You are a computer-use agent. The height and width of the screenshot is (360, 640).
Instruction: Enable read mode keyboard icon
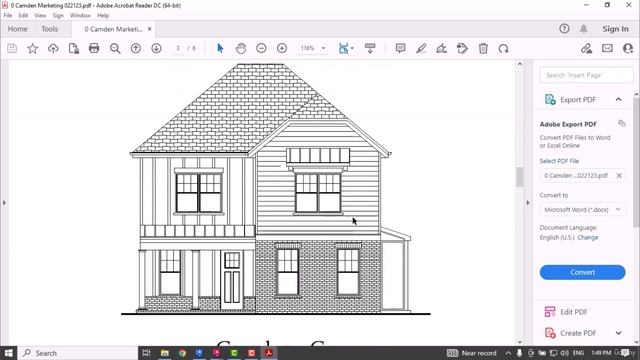pos(370,48)
